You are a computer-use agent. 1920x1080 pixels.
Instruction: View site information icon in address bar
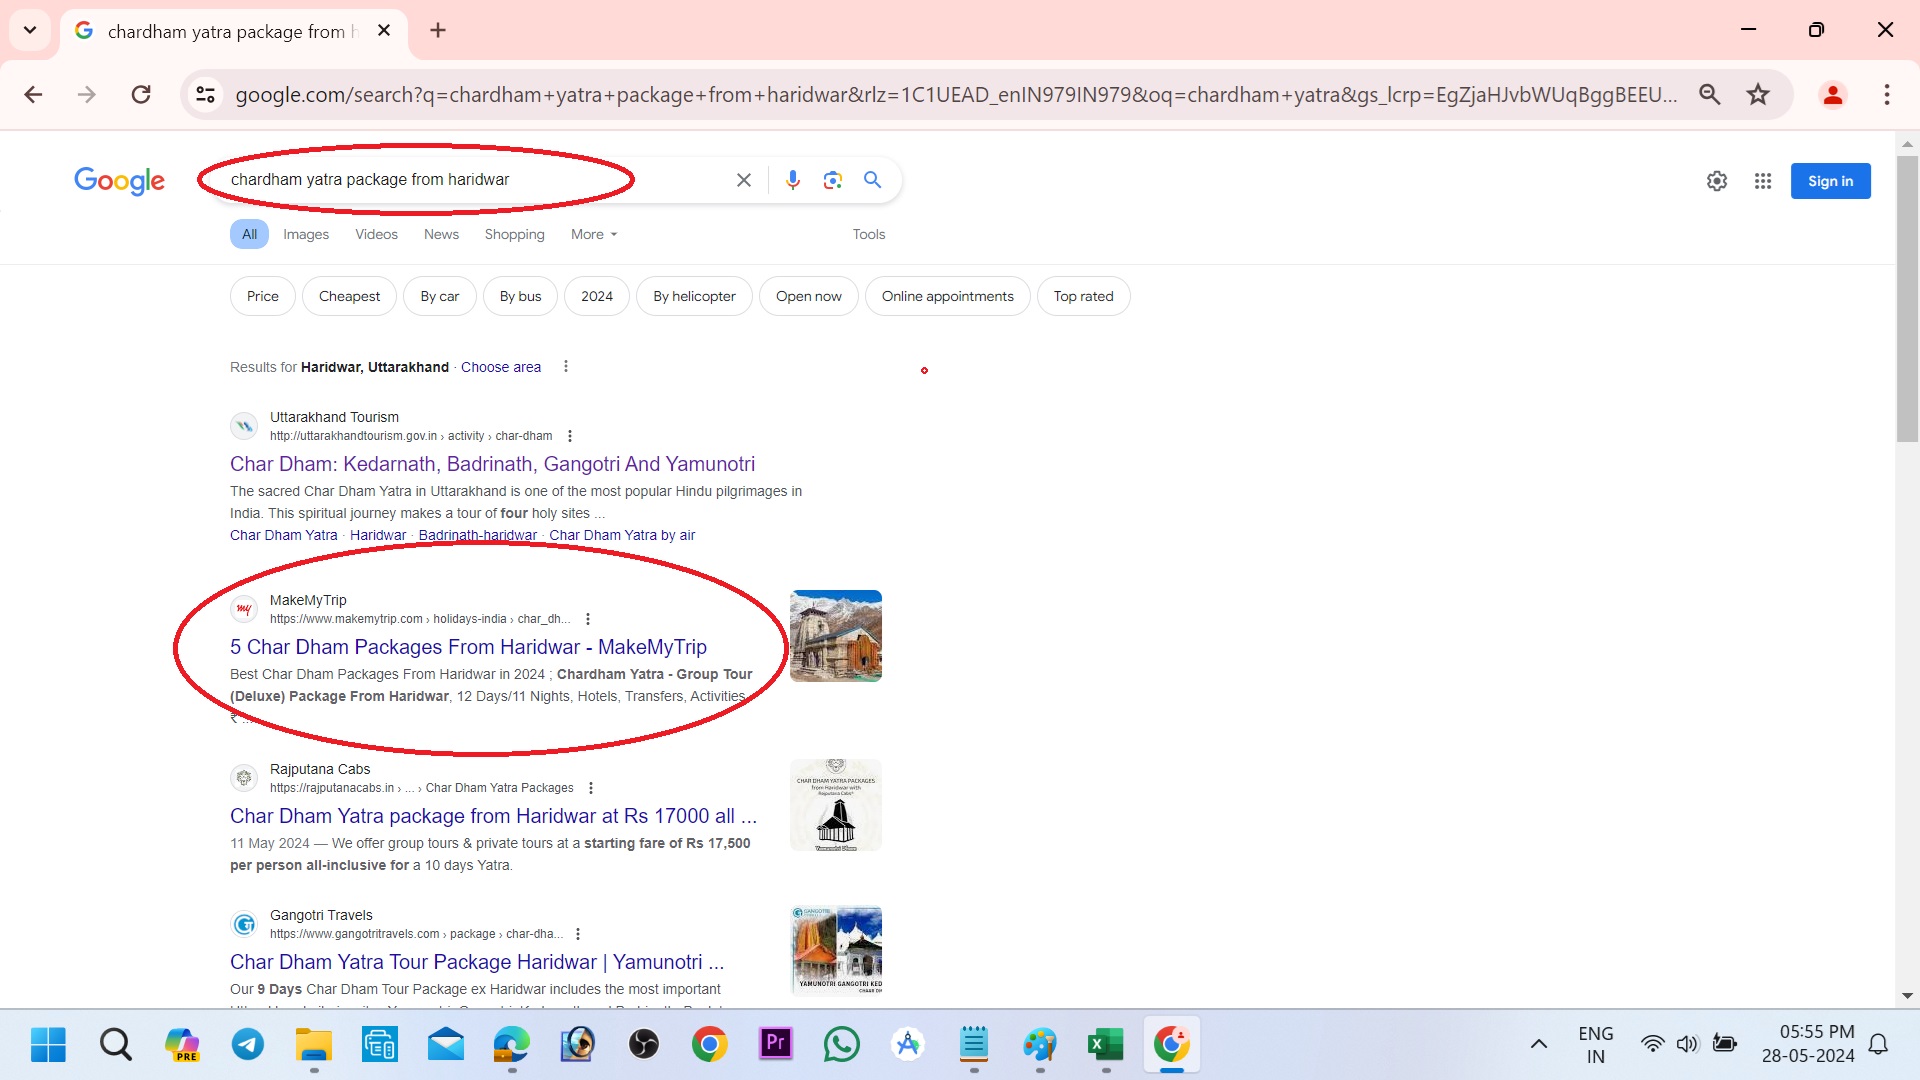[x=205, y=95]
